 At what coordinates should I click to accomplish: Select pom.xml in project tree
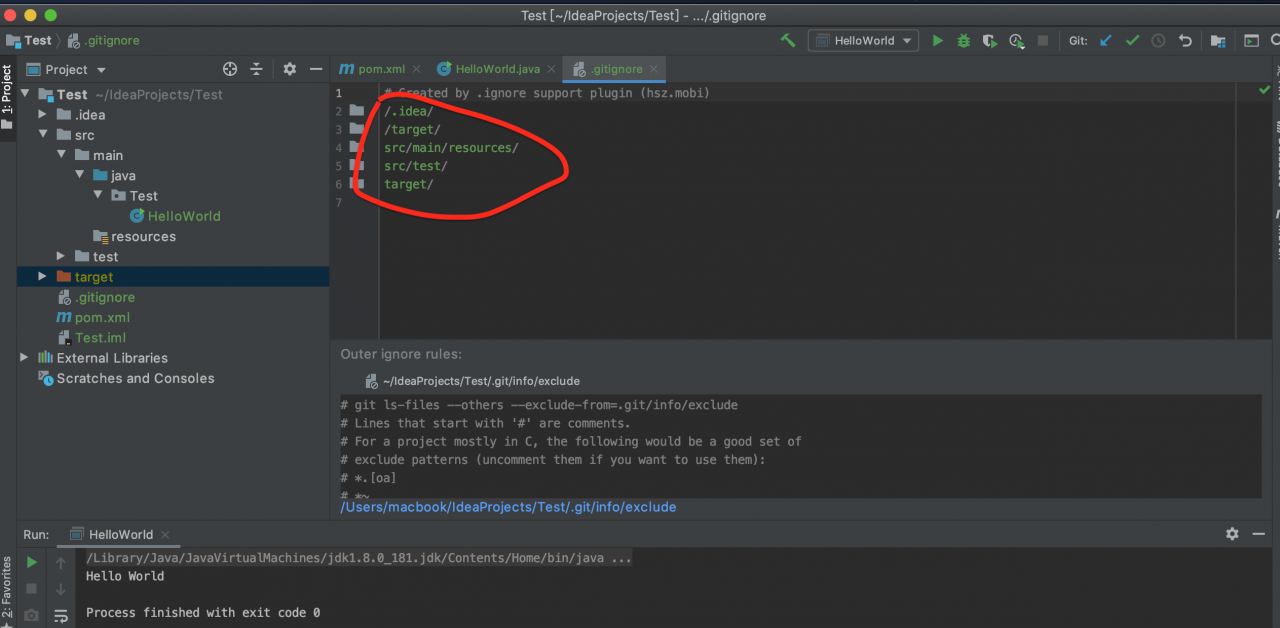tap(93, 317)
